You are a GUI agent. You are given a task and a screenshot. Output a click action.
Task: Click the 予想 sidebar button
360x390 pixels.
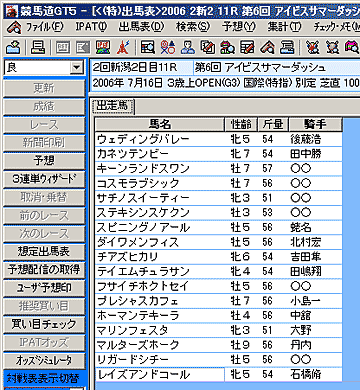pos(44,161)
